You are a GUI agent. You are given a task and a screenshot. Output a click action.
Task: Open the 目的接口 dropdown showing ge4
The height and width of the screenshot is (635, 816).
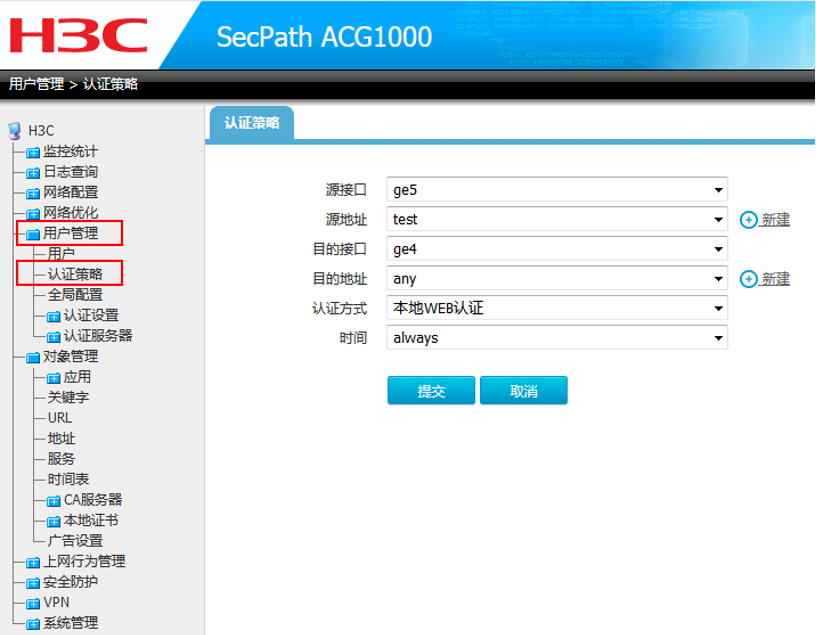[x=556, y=249]
